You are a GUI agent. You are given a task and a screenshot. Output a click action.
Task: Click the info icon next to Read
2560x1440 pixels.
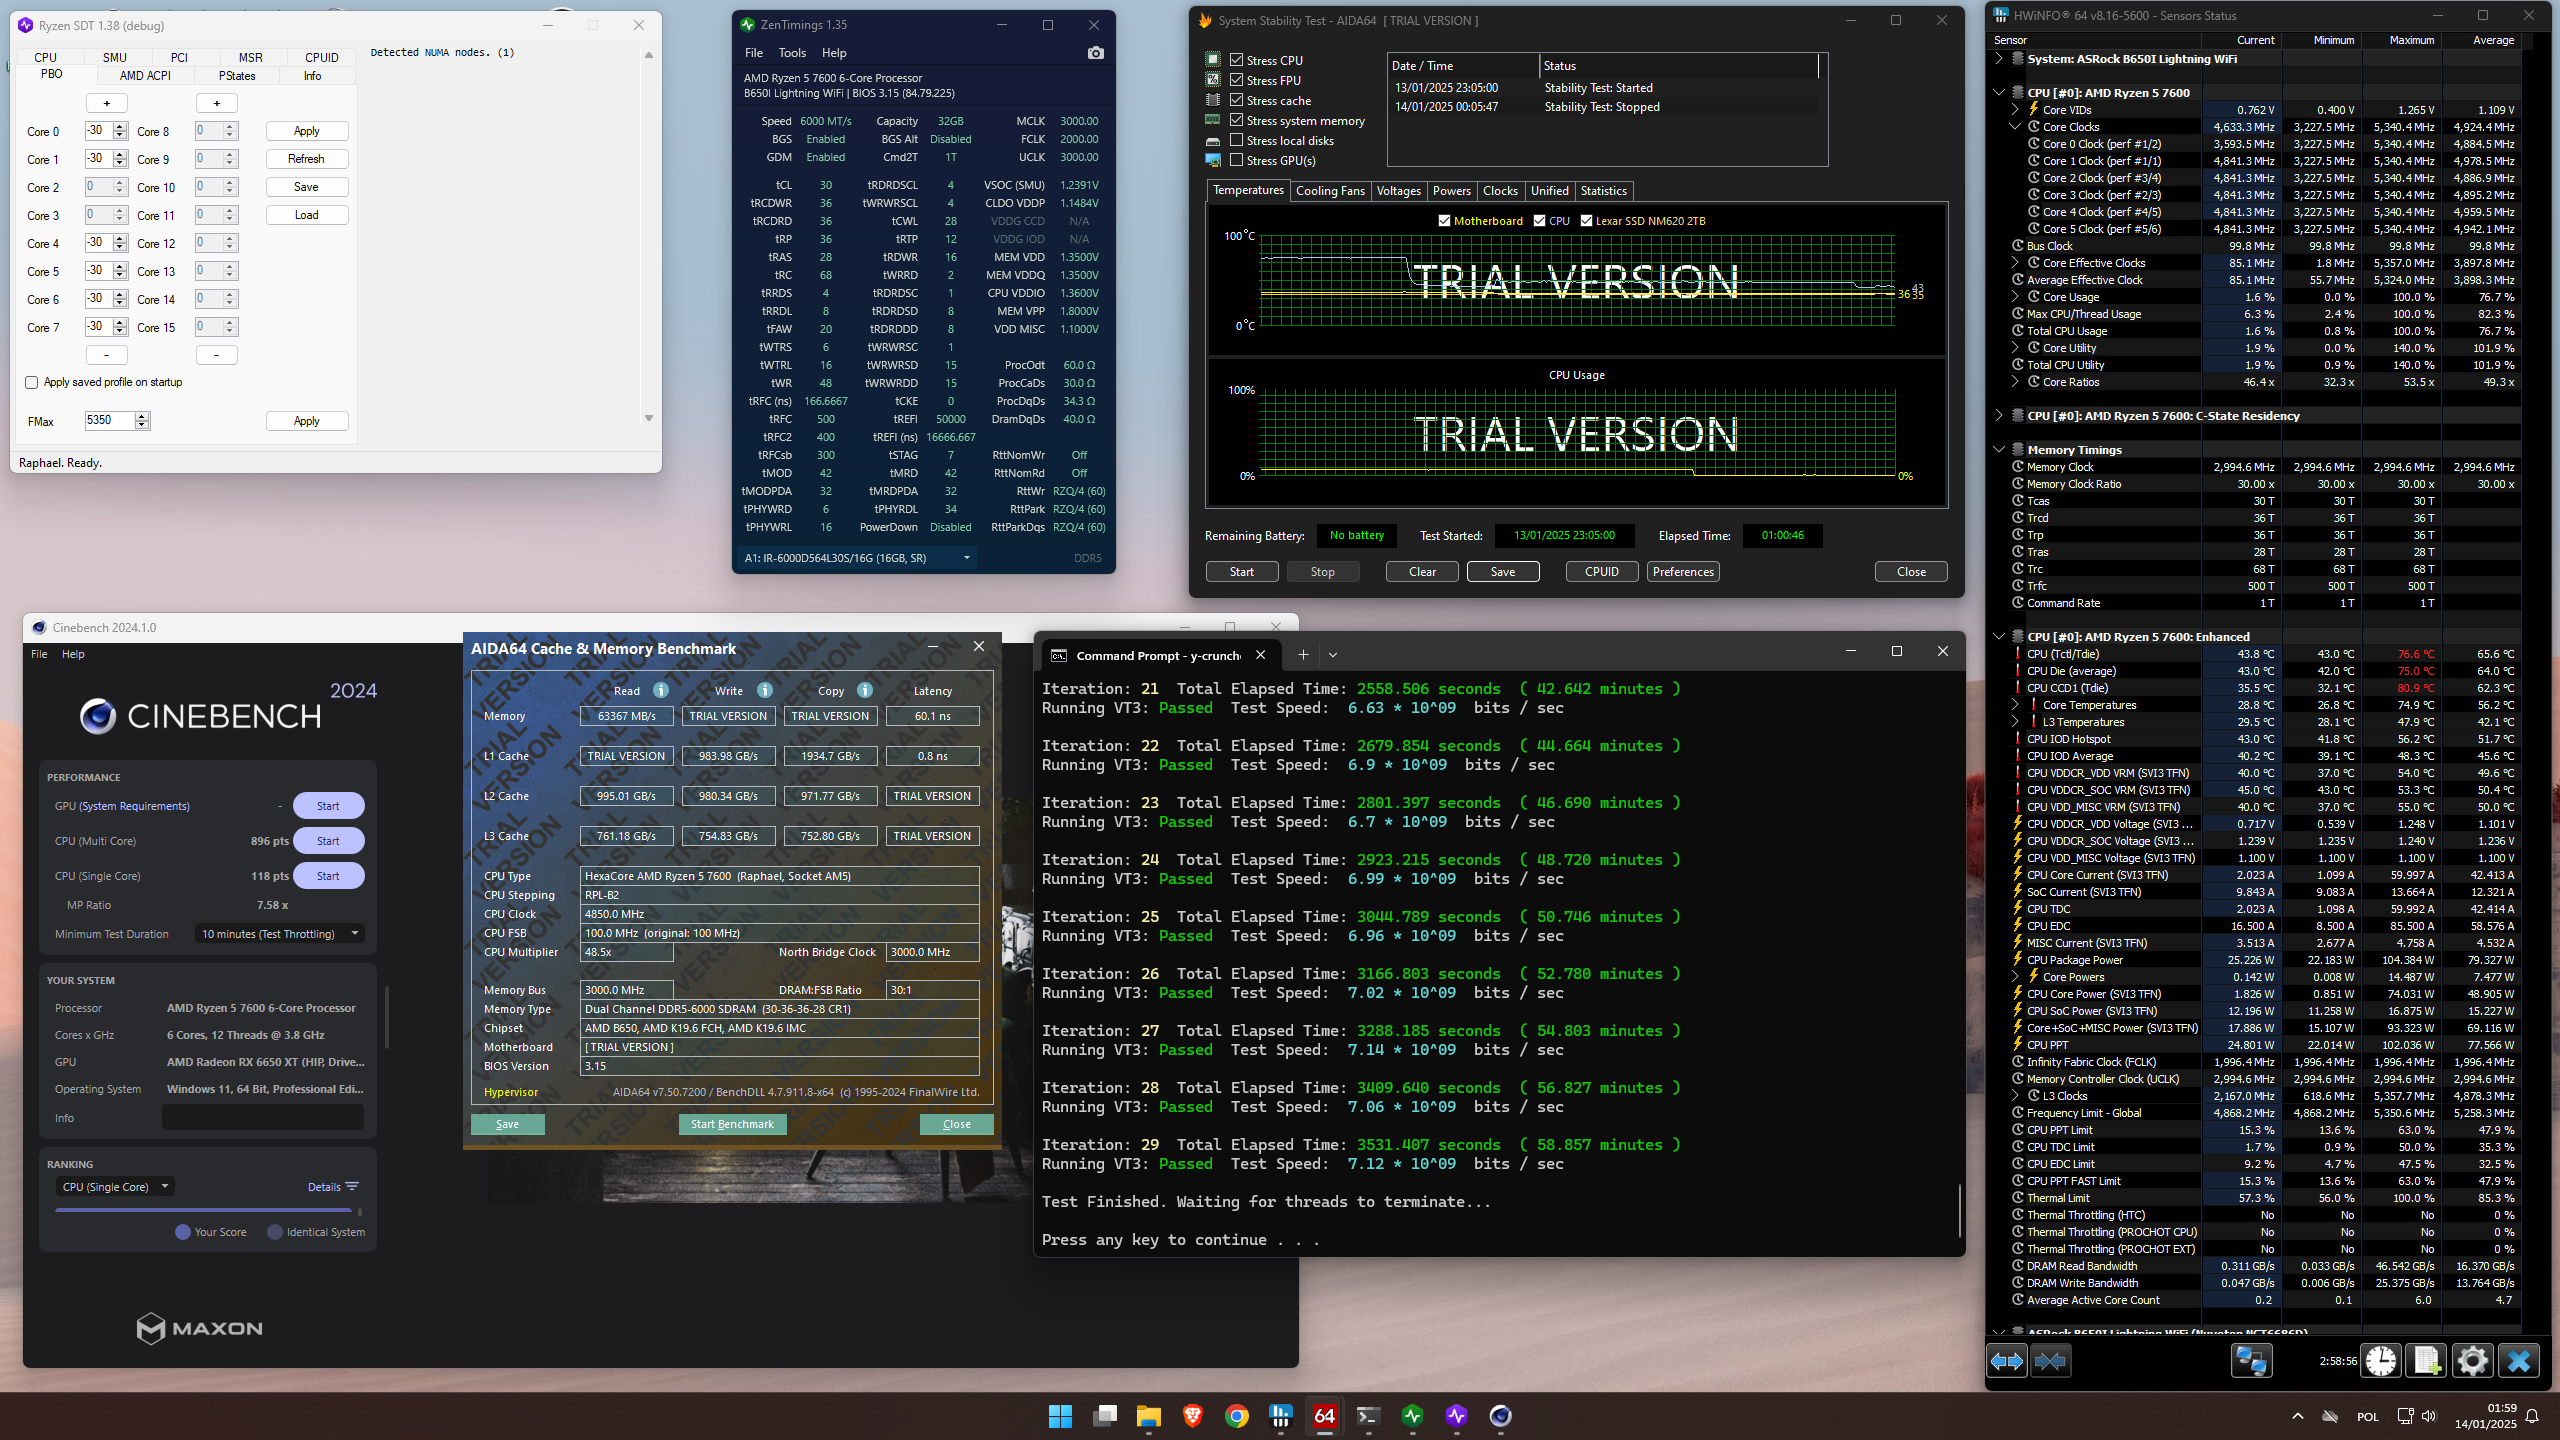[x=661, y=690]
